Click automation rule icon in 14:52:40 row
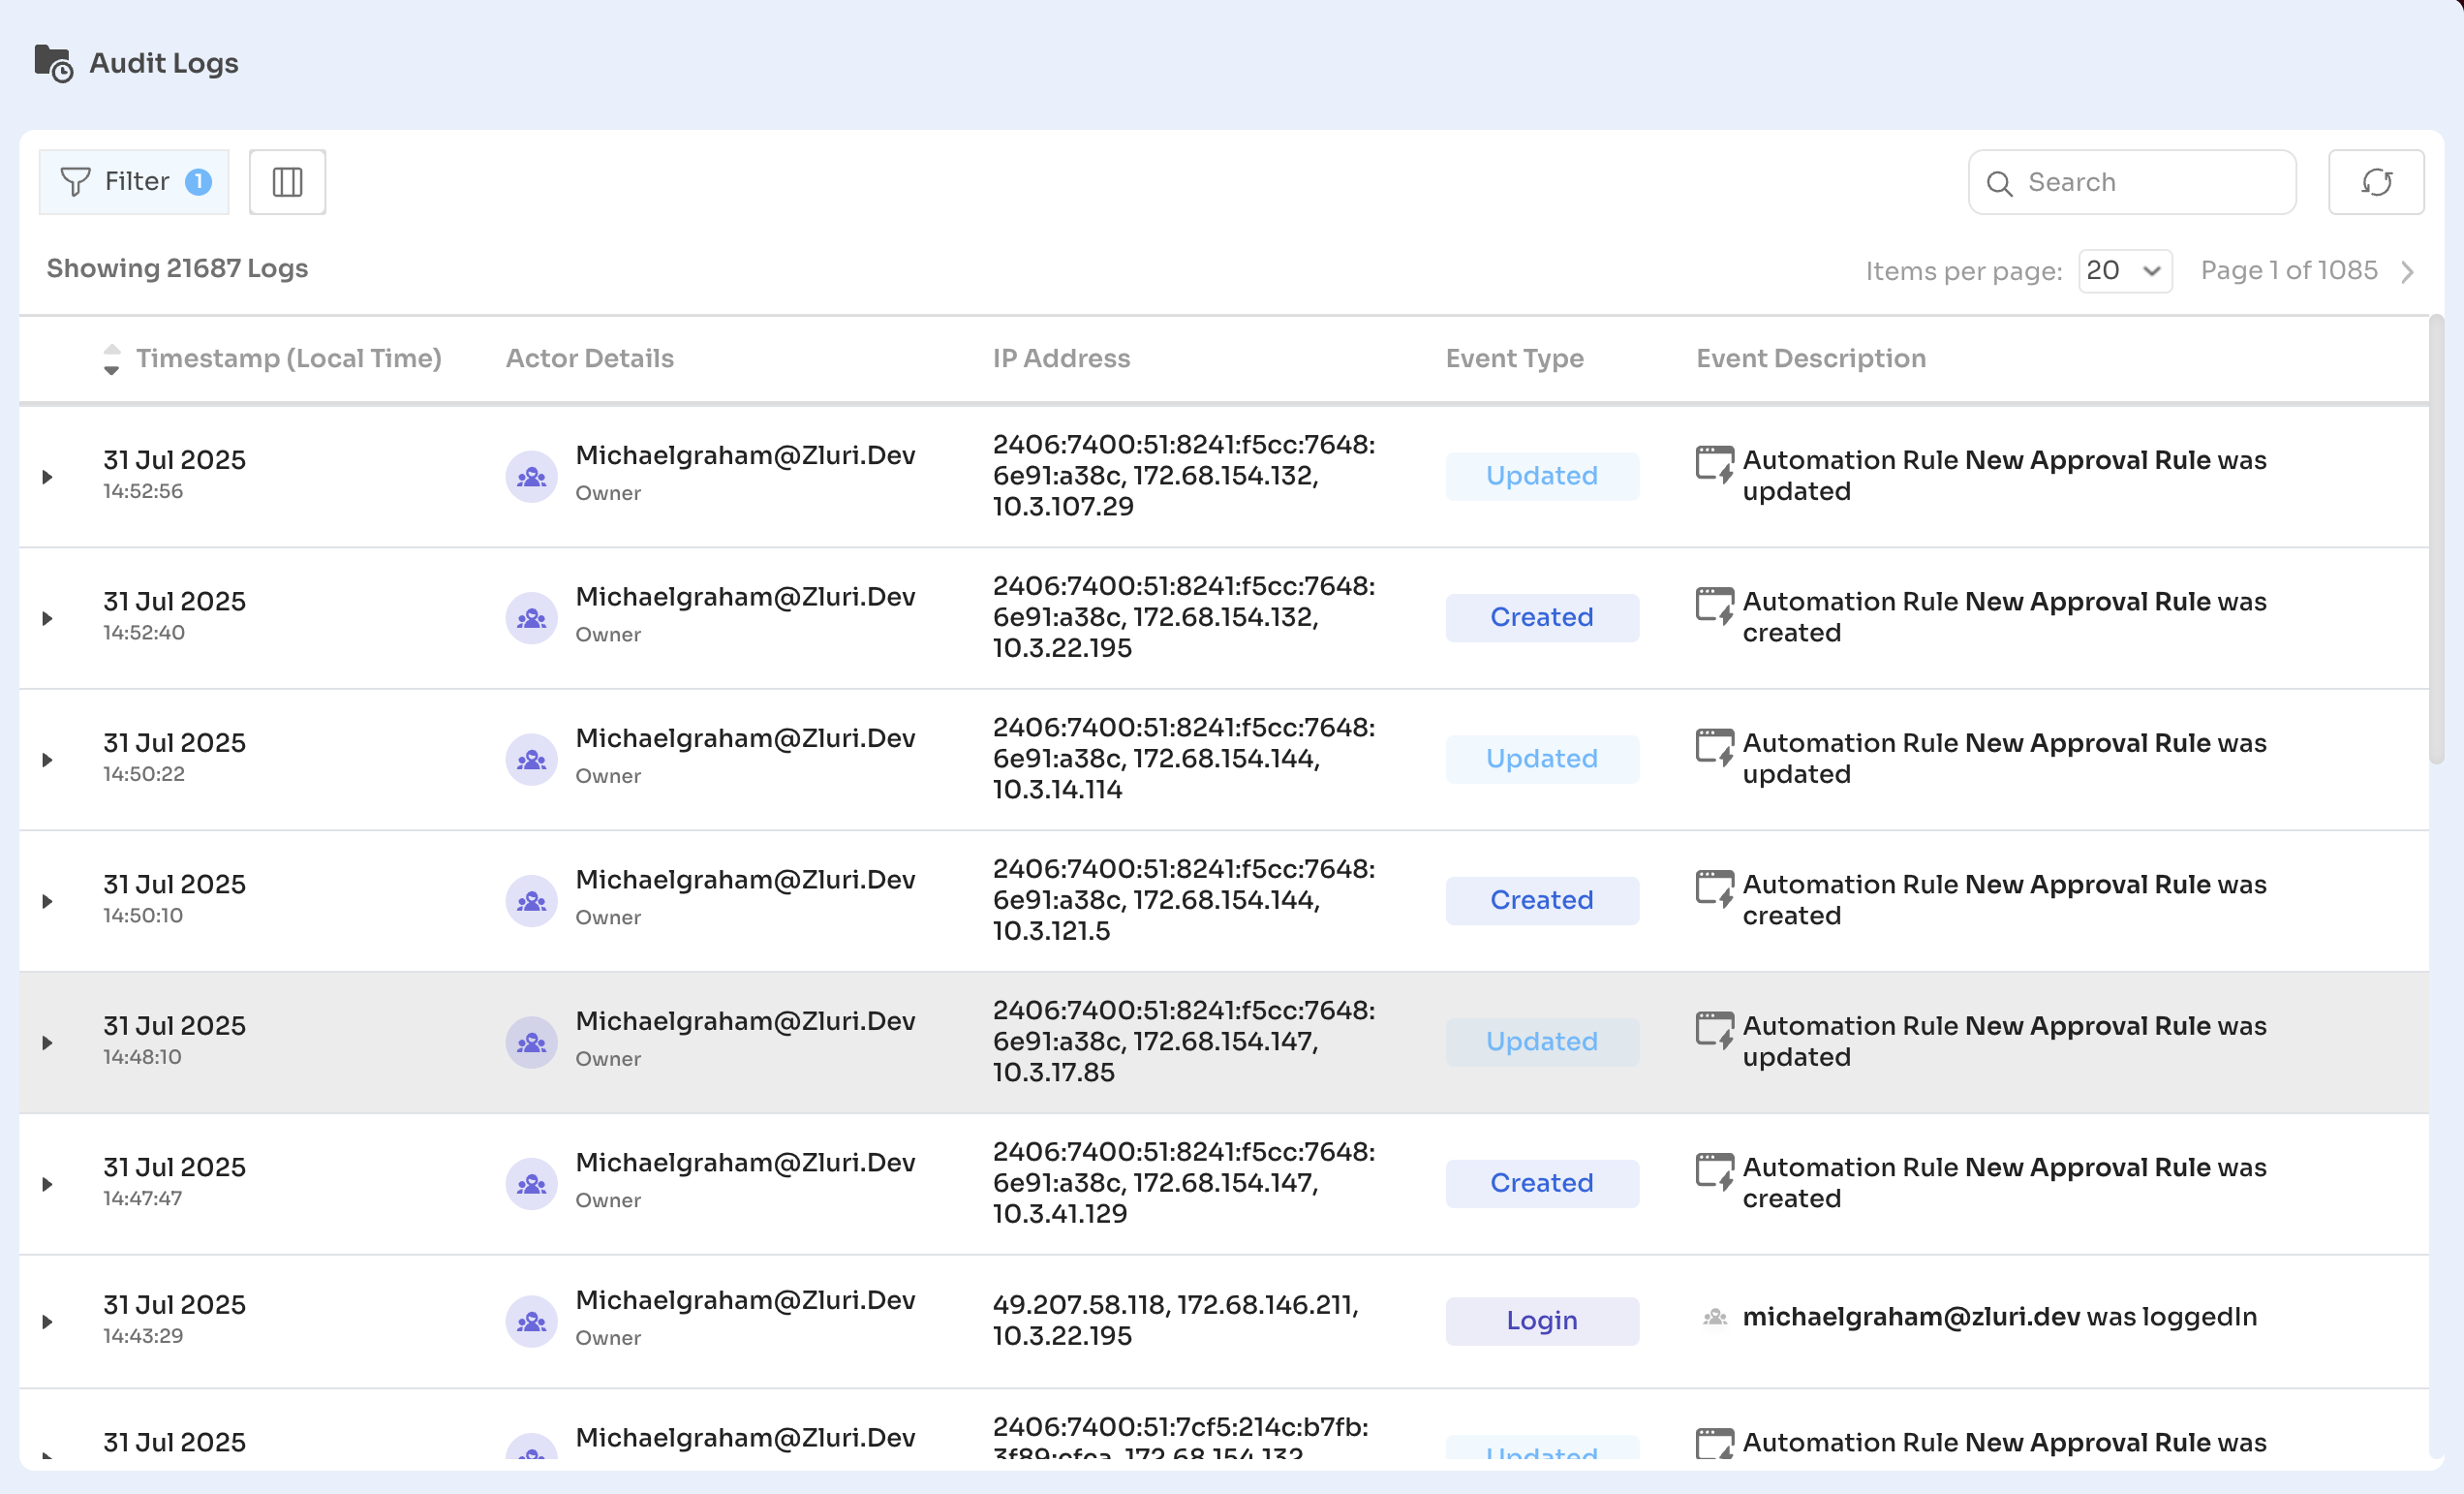Screen dimensions: 2464x1494 click(x=1714, y=606)
